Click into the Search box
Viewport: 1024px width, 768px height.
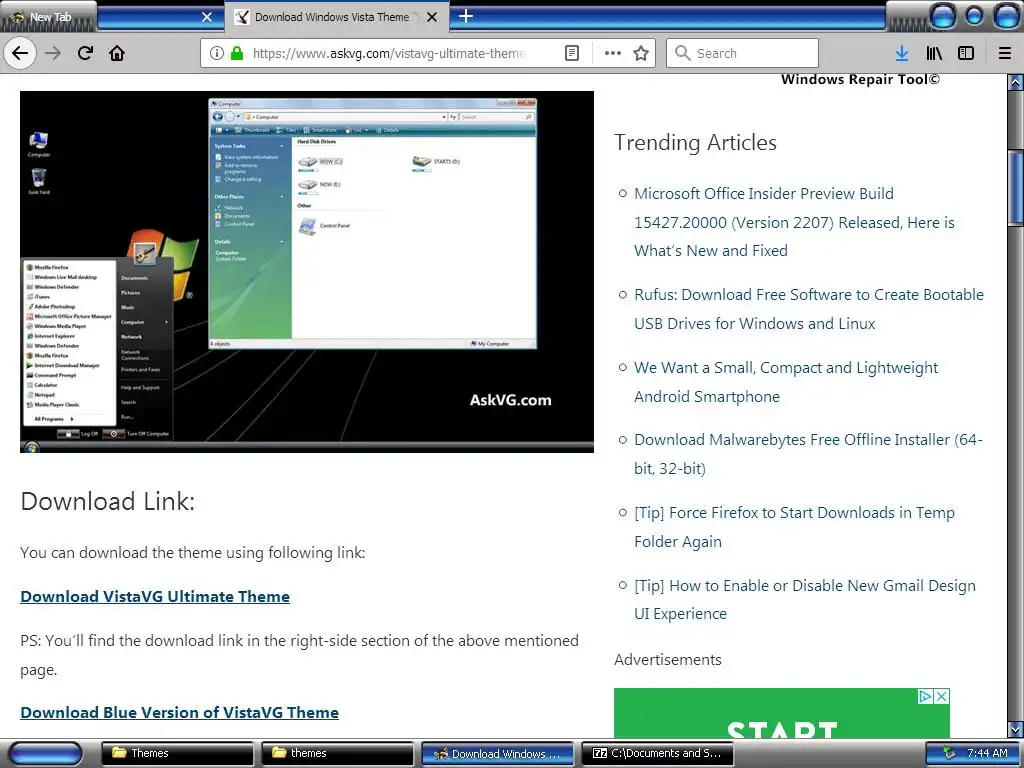pyautogui.click(x=742, y=53)
